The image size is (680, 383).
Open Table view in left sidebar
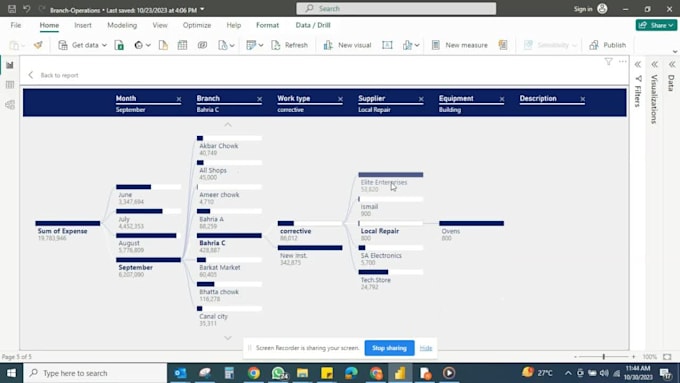click(x=10, y=85)
